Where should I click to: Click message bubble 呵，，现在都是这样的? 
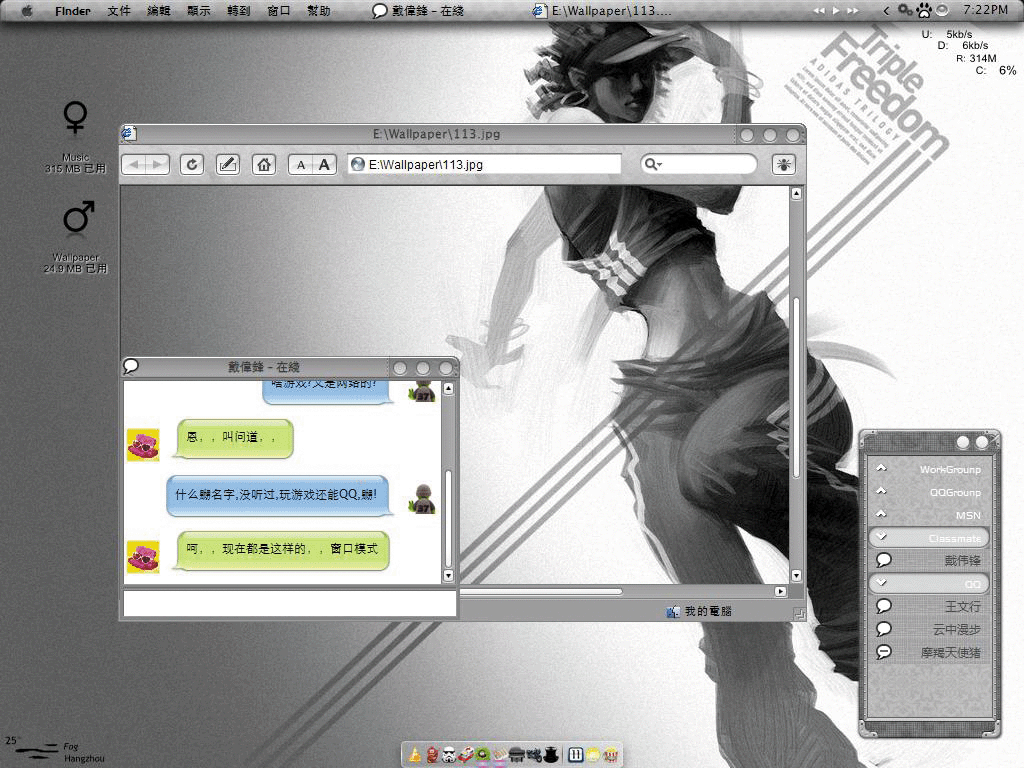[x=281, y=551]
